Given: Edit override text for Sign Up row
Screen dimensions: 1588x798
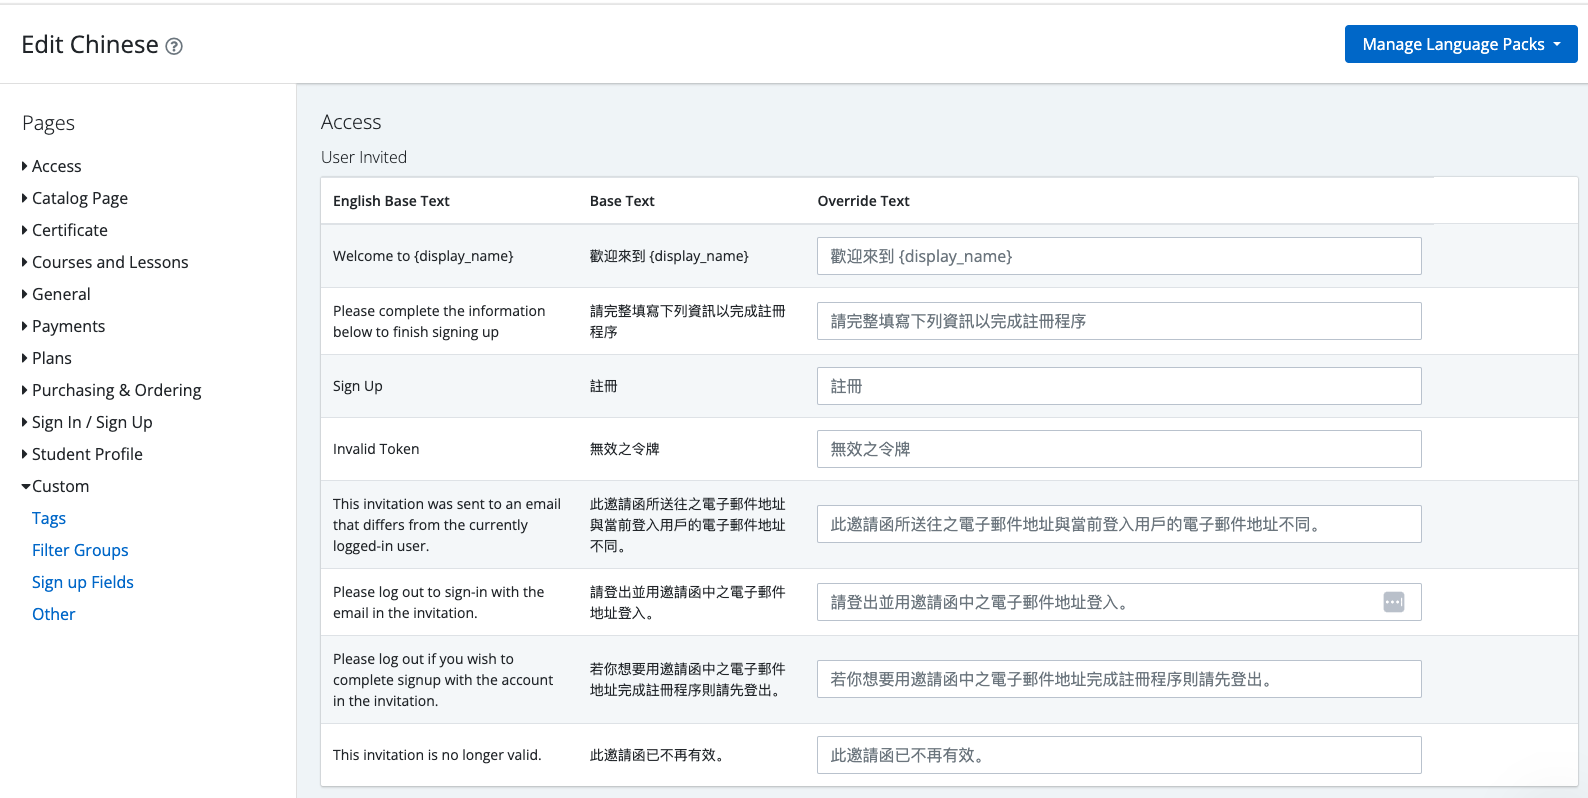Looking at the screenshot, I should [x=1119, y=386].
